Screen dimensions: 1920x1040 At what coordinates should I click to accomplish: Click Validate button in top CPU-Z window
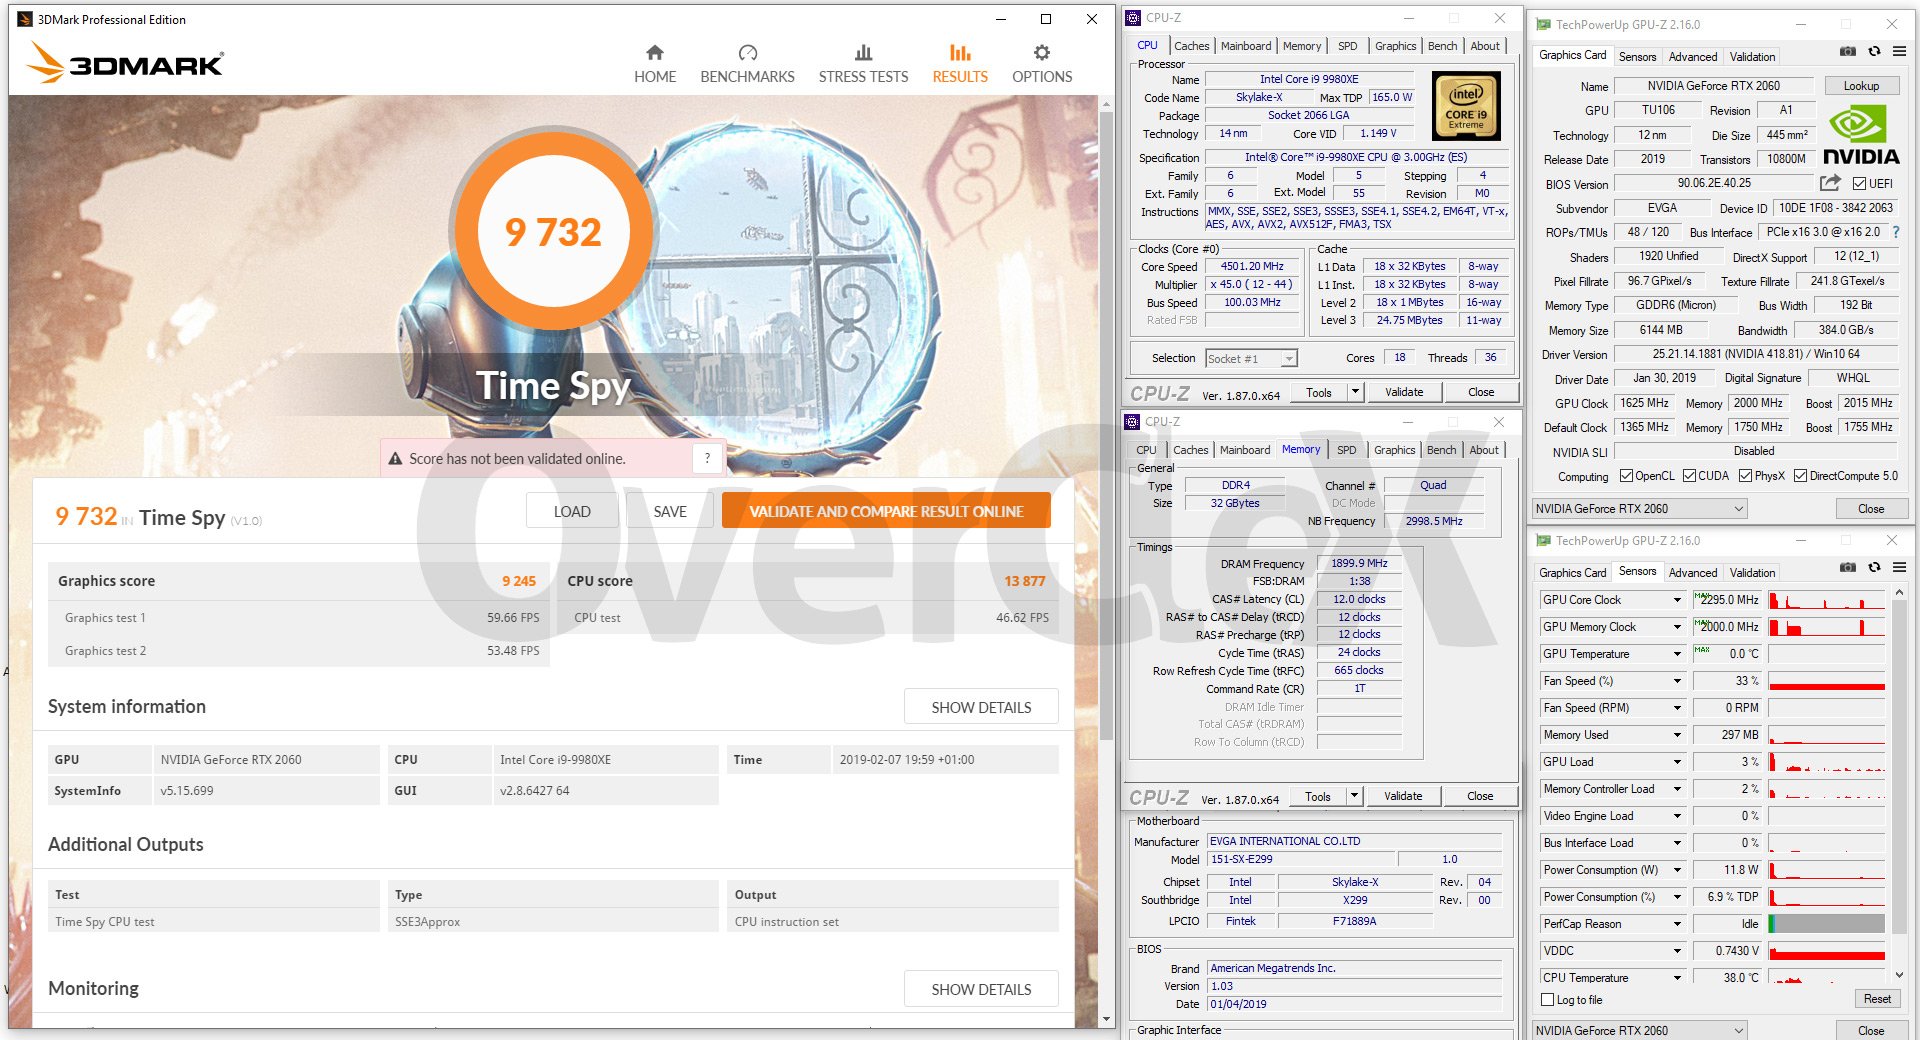tap(1404, 392)
